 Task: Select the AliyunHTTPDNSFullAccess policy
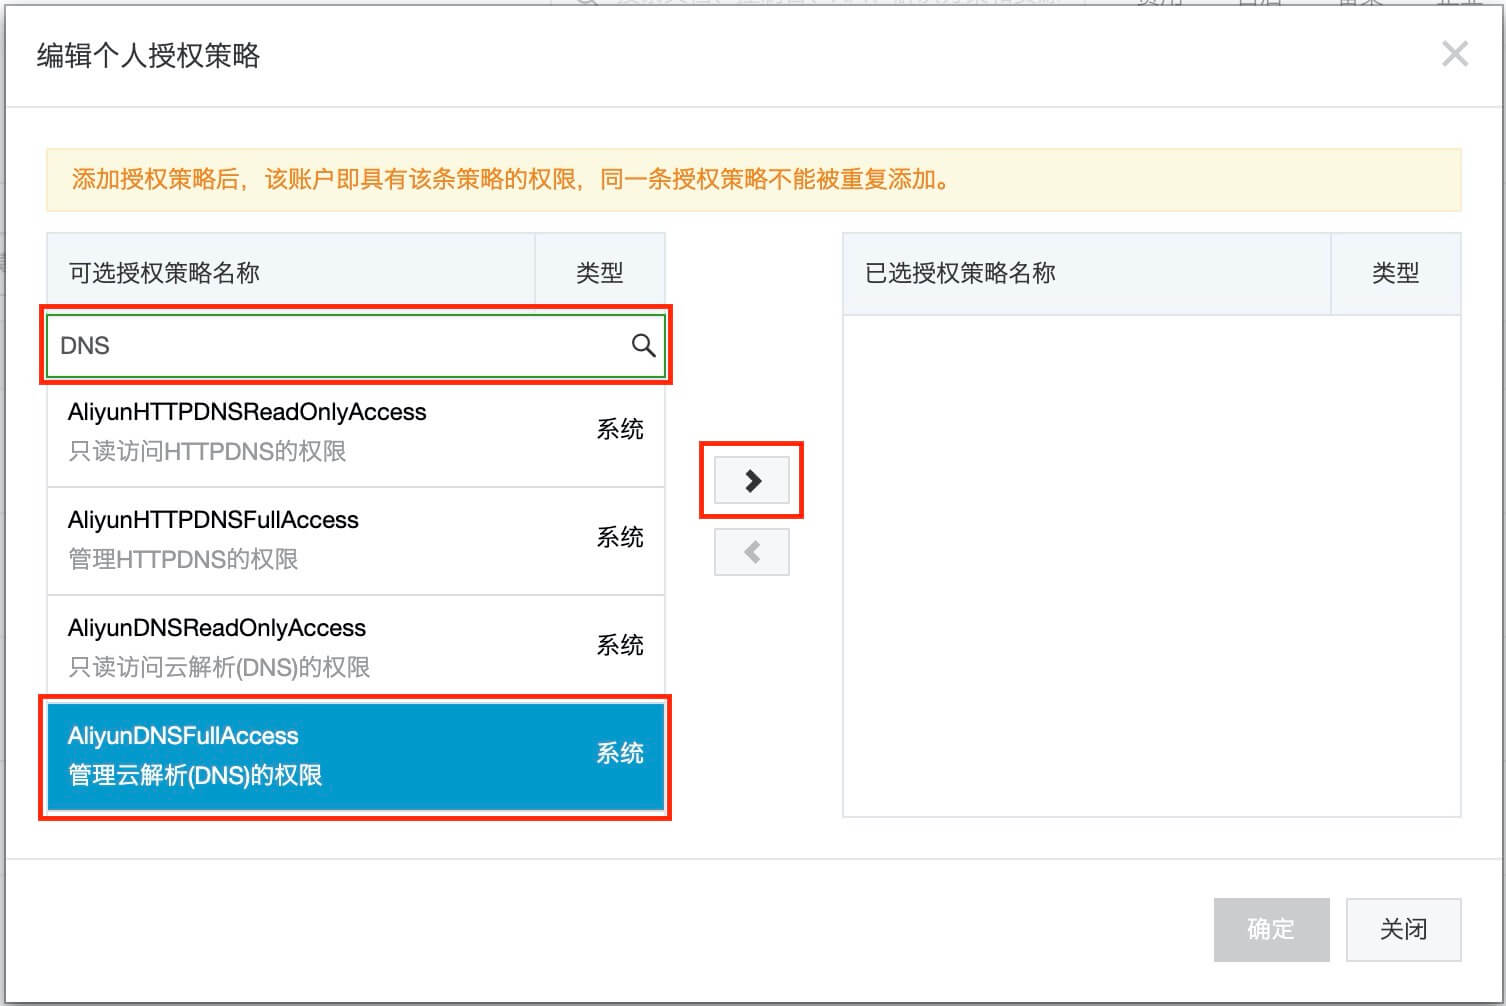tap(356, 541)
